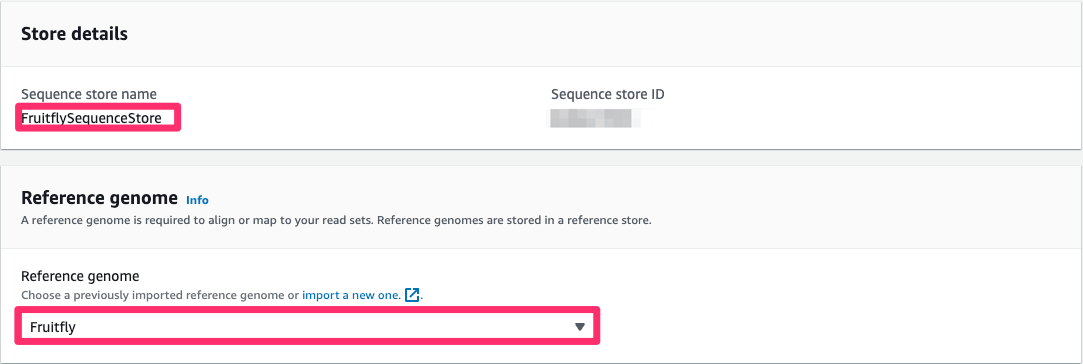Open the Info link next to Reference genome

tap(197, 200)
